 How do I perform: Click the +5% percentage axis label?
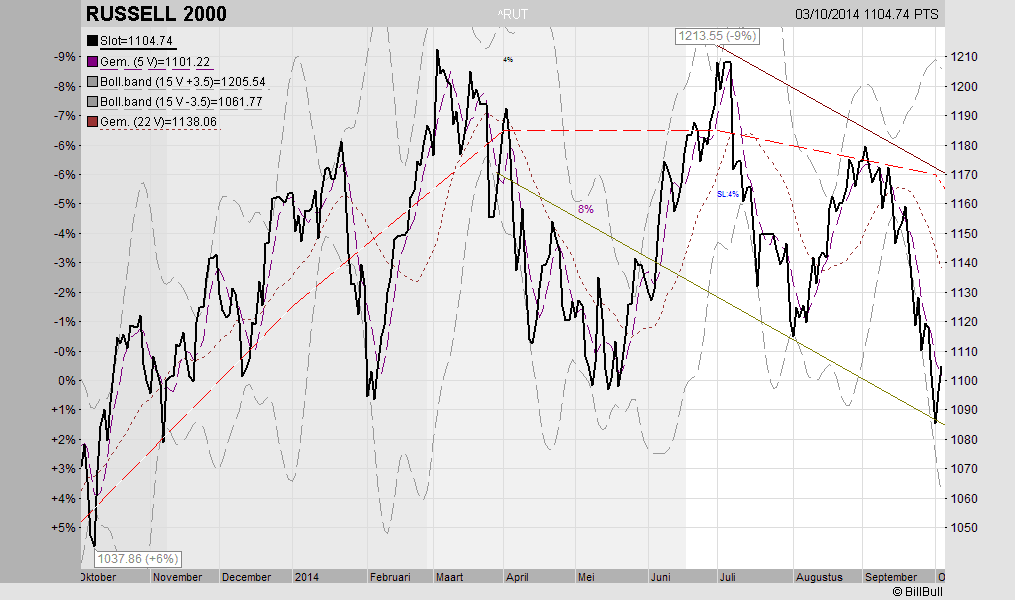click(64, 528)
